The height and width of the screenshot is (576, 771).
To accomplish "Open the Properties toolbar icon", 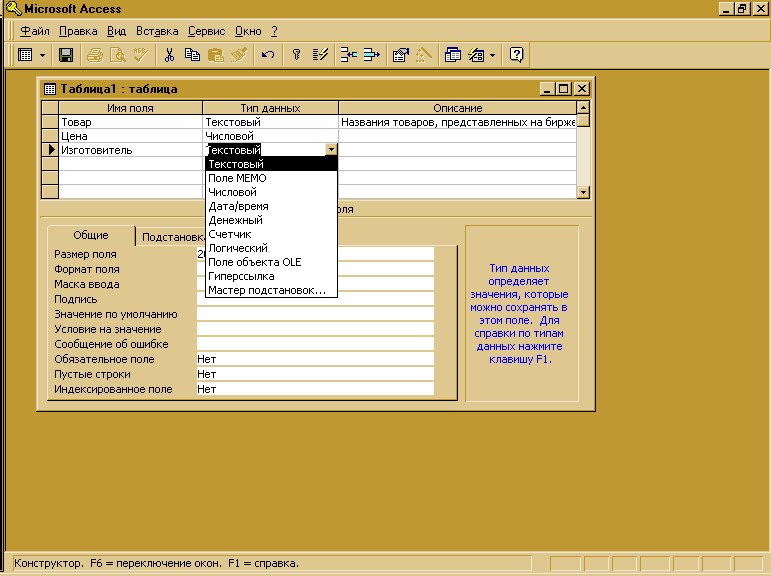I will [x=401, y=55].
